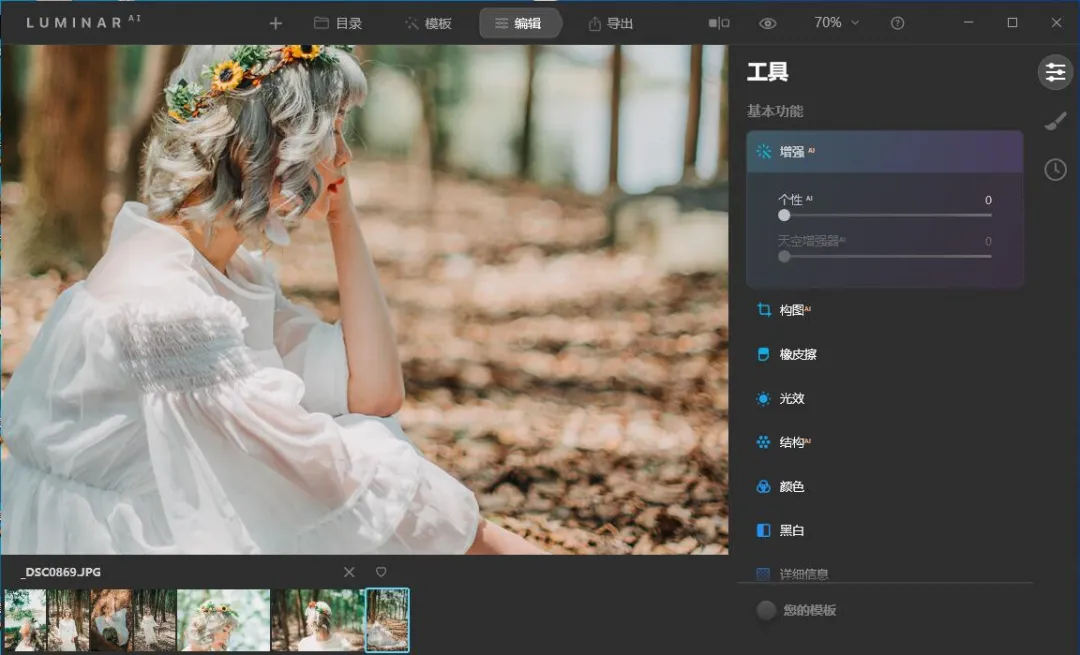Select the last filmstrip thumbnail
Viewport: 1080px width, 655px height.
[386, 620]
